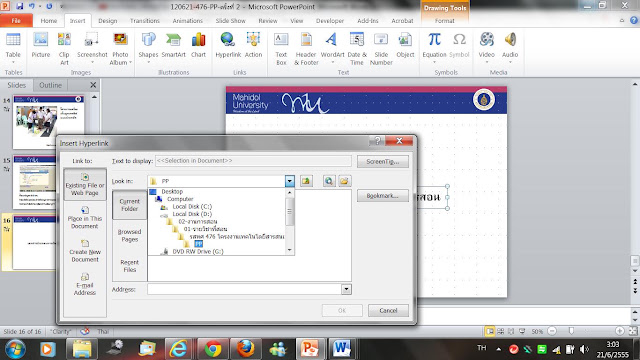This screenshot has height=360, width=640.
Task: Open help in Insert Hyperlink dialog
Action: point(378,141)
